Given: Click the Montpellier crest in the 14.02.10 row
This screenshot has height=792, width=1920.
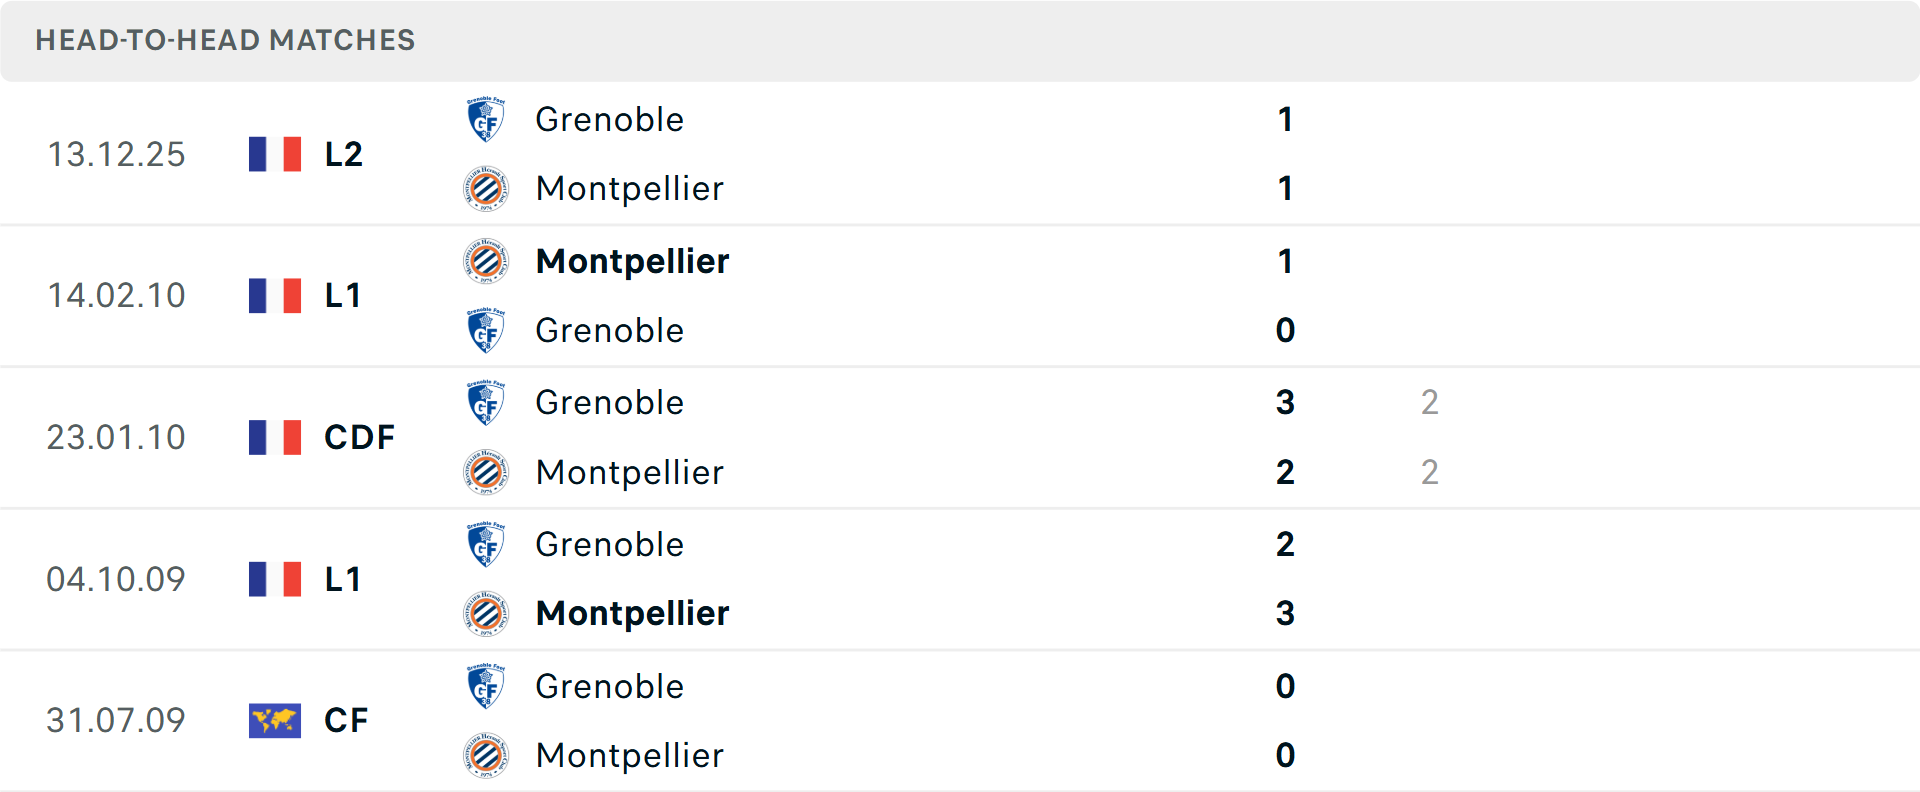Looking at the screenshot, I should (x=486, y=259).
